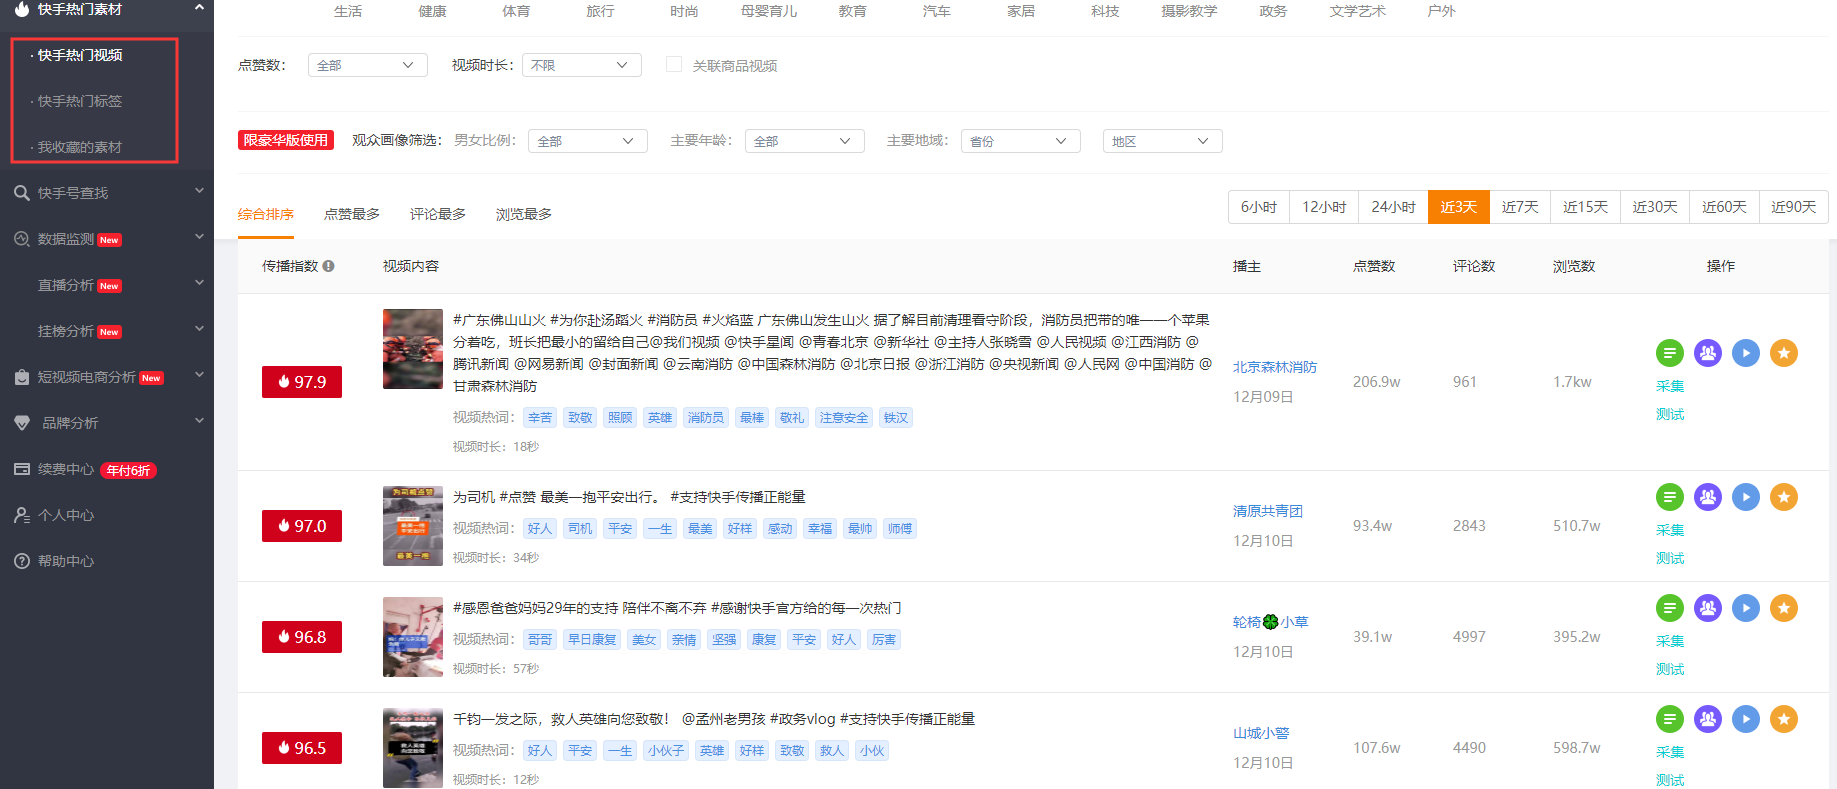
Task: Click the 个人中心 person icon
Action: click(x=21, y=515)
